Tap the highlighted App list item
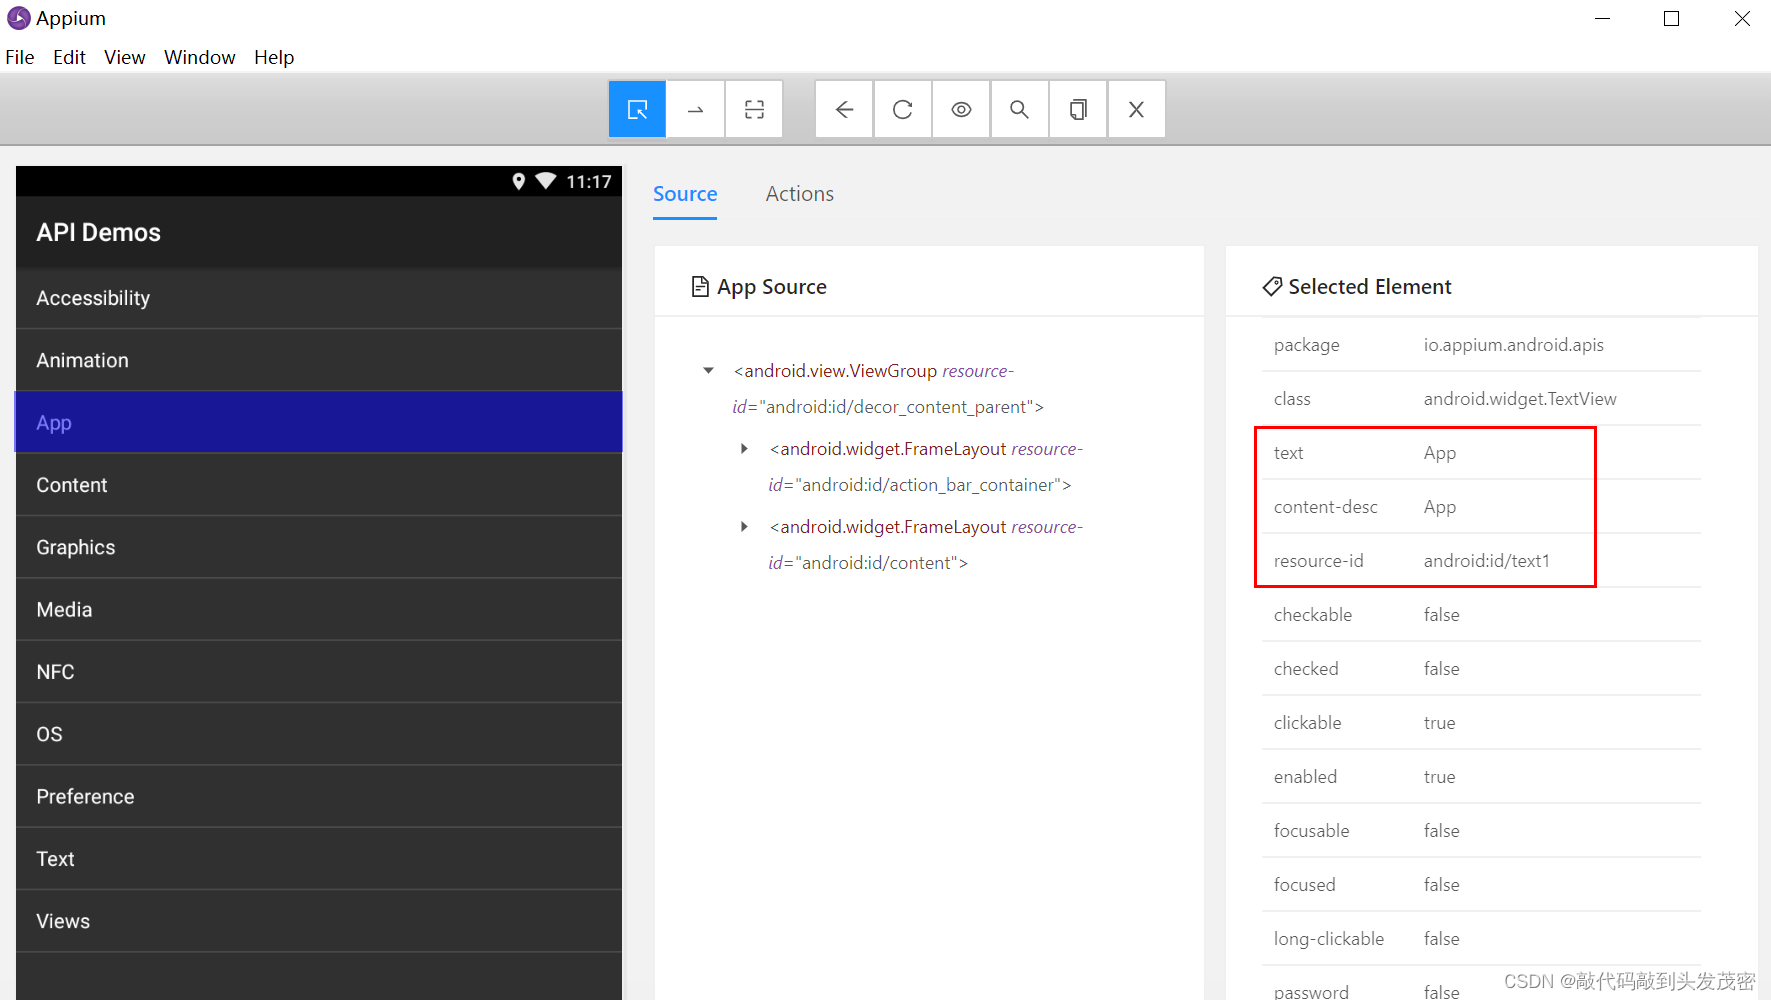Viewport: 1771px width, 1000px height. point(319,422)
